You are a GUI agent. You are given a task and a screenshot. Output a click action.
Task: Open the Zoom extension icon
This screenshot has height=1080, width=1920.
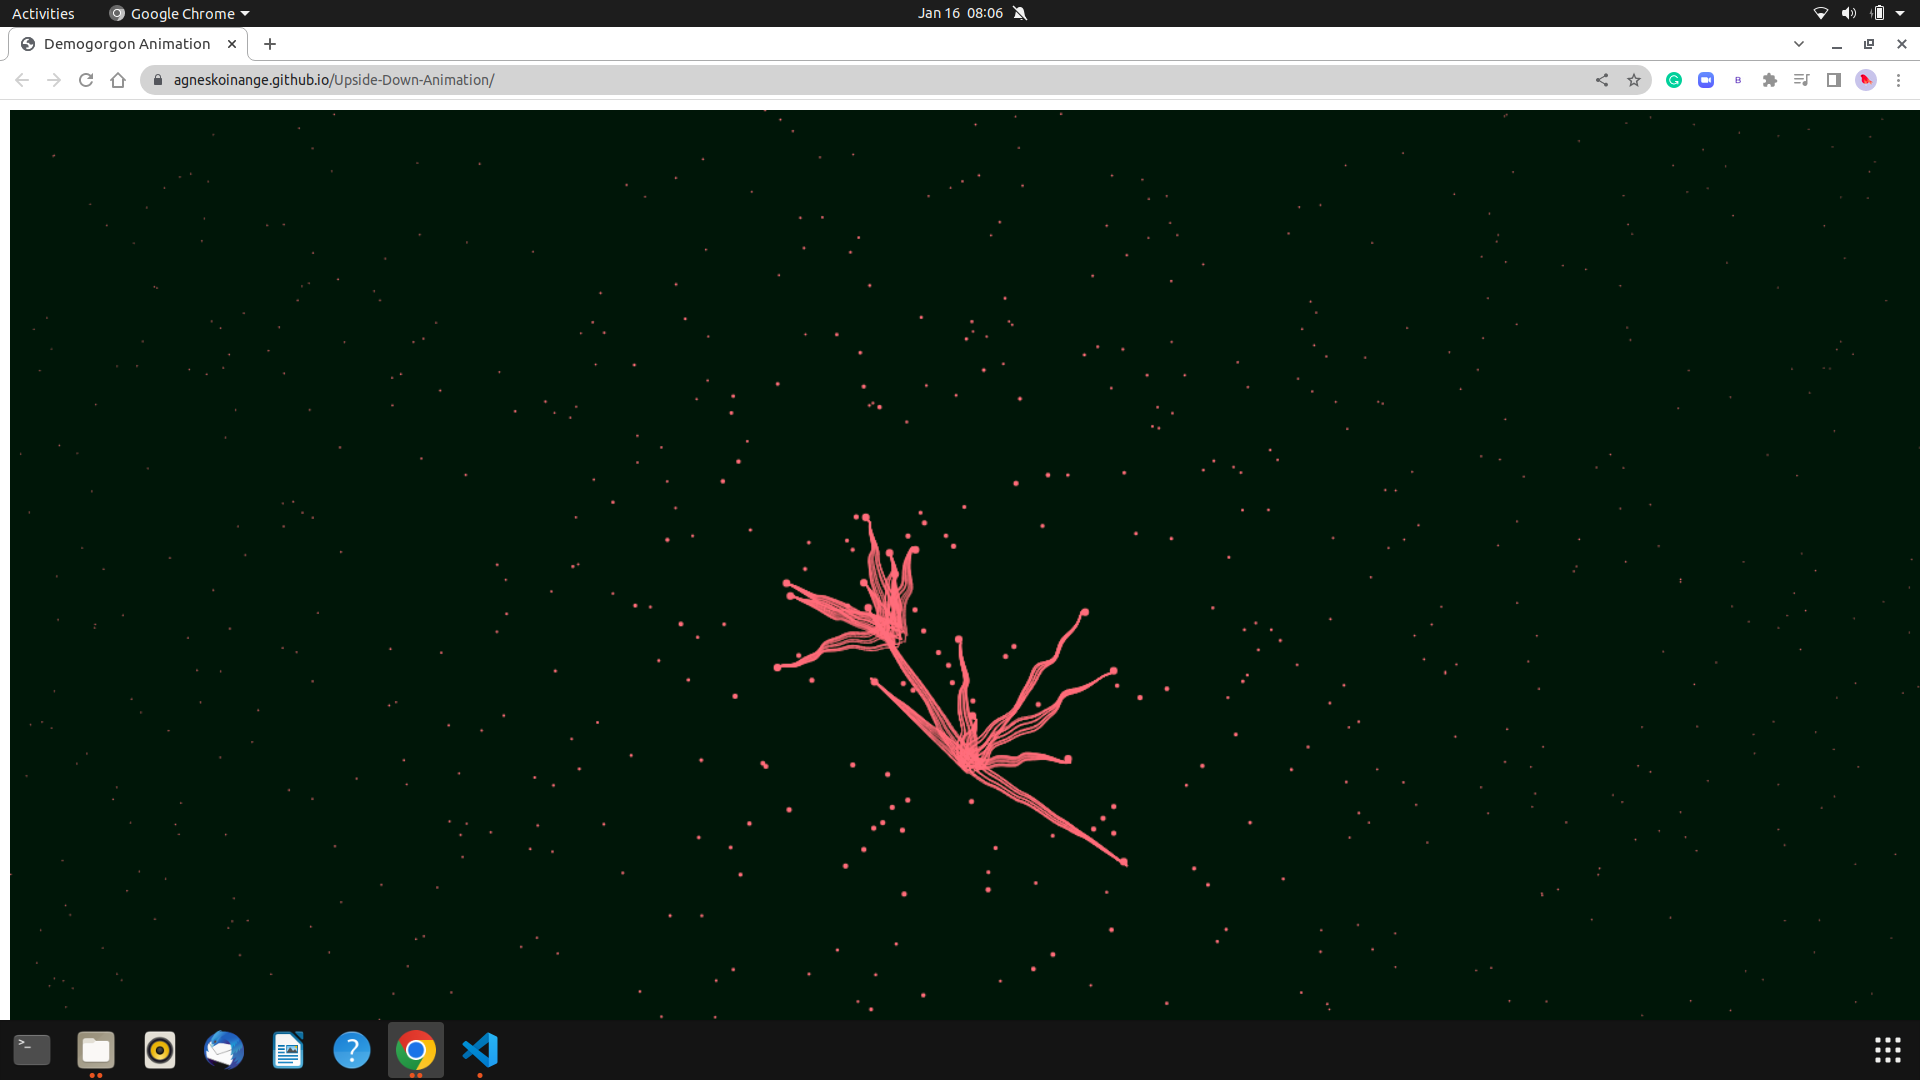pos(1706,80)
